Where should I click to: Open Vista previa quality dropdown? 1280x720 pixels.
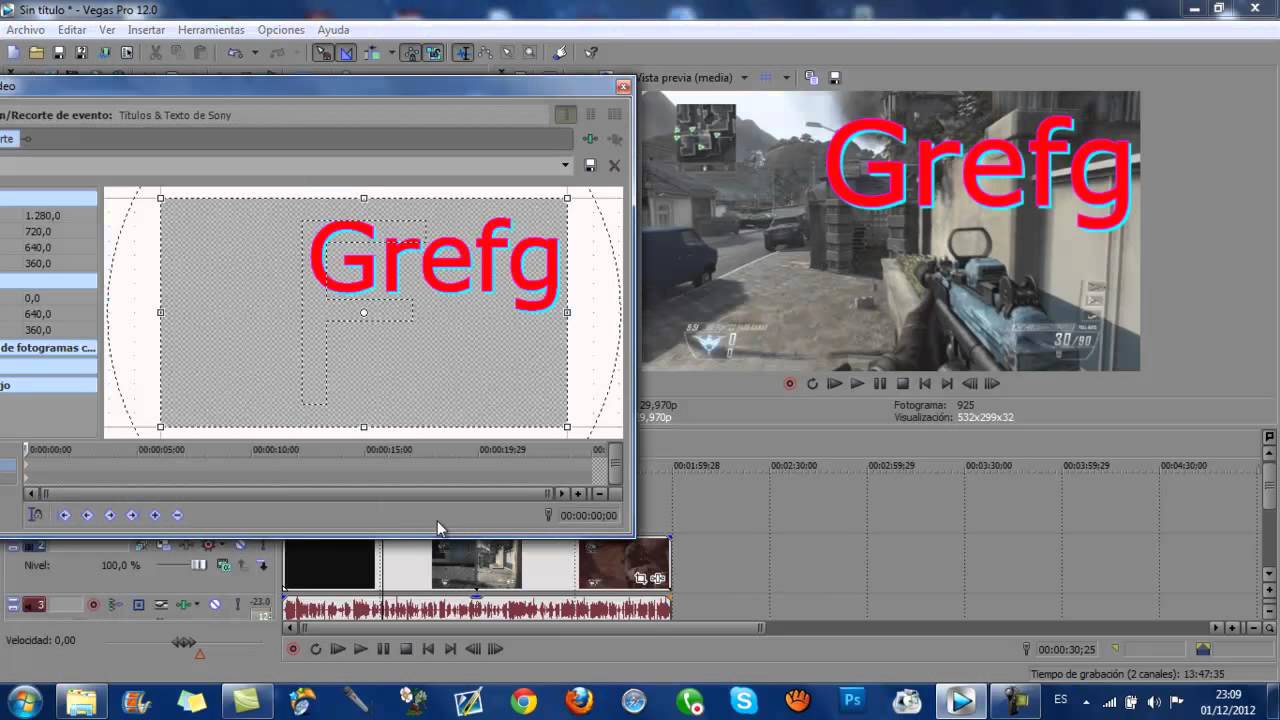point(743,77)
